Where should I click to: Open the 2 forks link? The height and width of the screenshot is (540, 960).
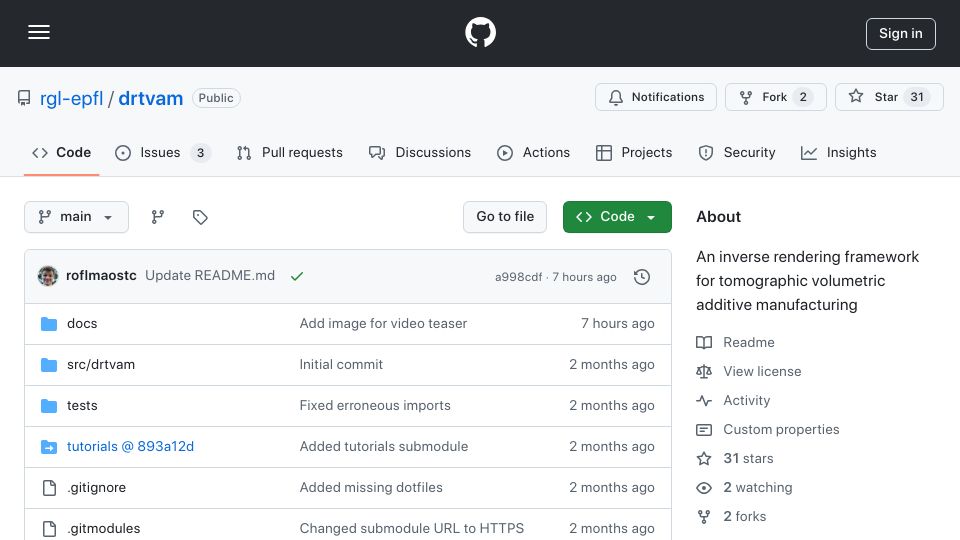coord(732,516)
